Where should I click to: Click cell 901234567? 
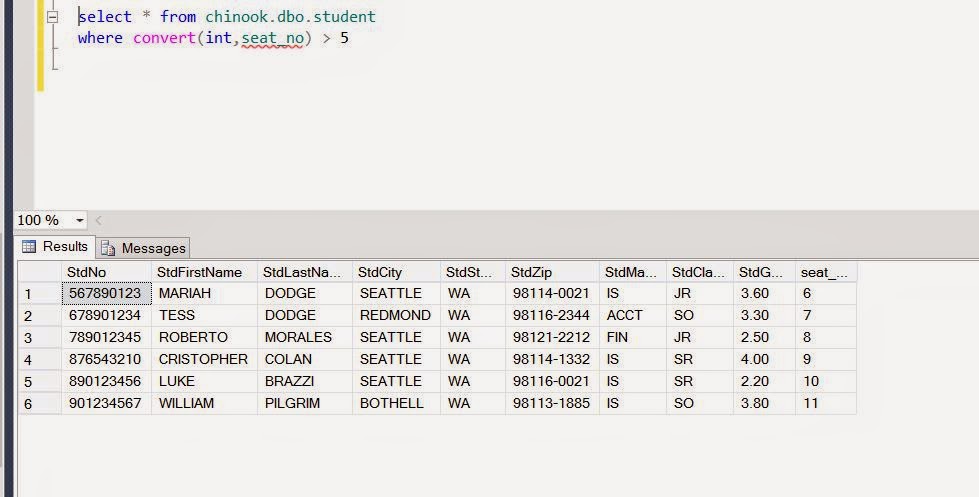point(106,403)
